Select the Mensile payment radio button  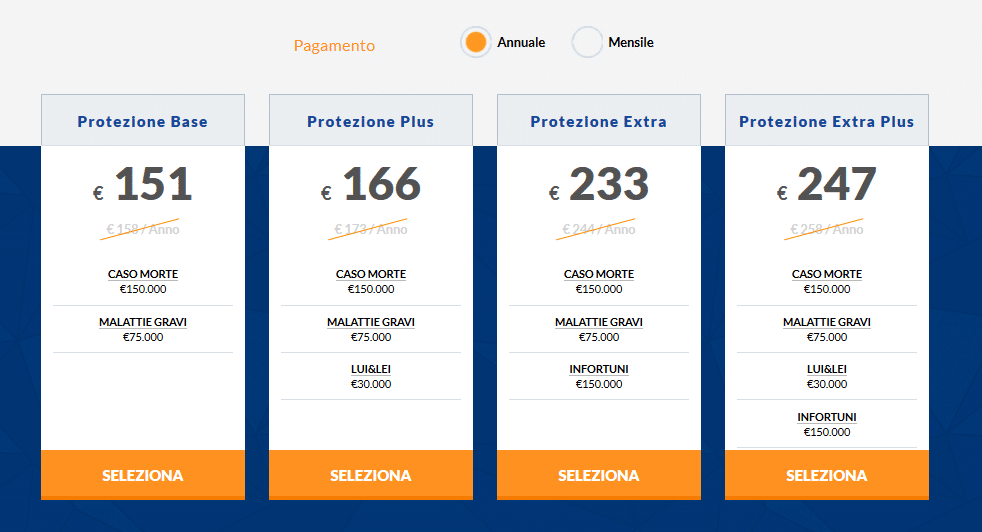click(587, 43)
